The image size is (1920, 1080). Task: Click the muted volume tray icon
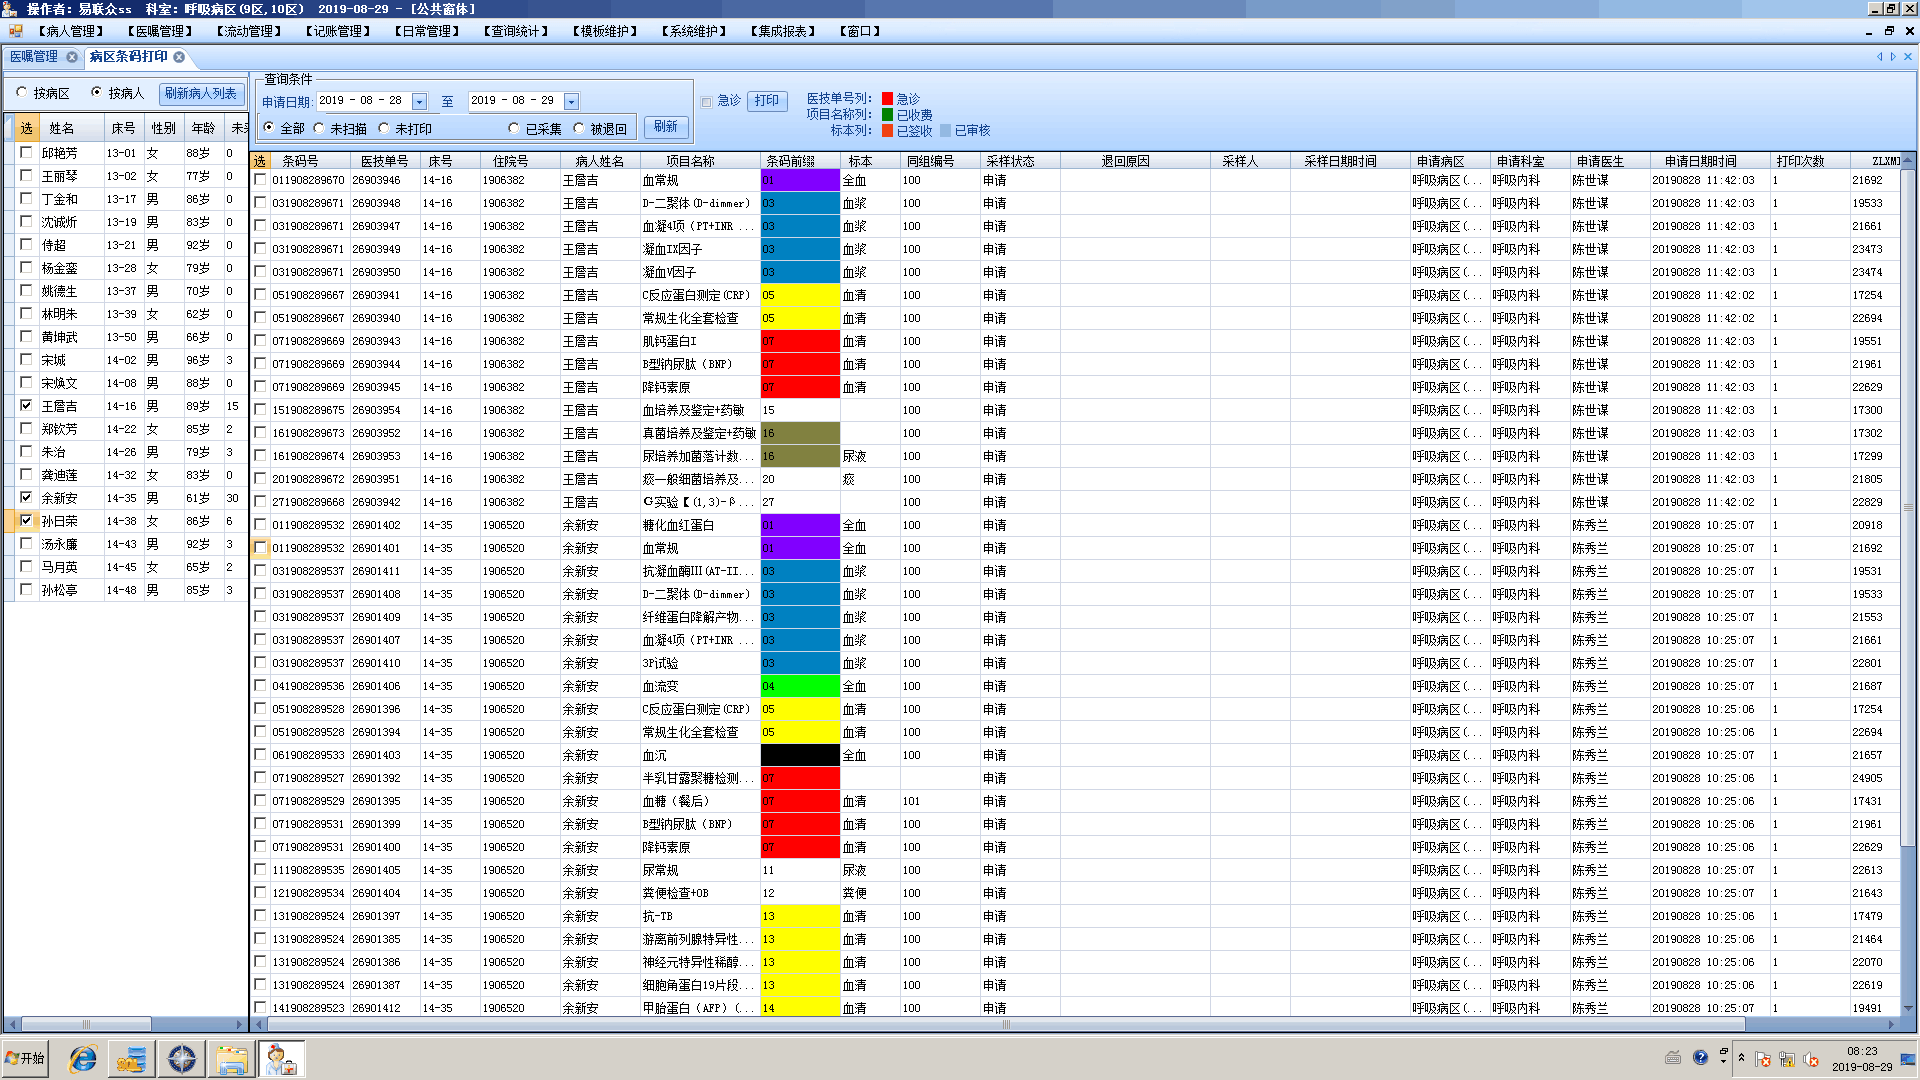point(1811,1059)
